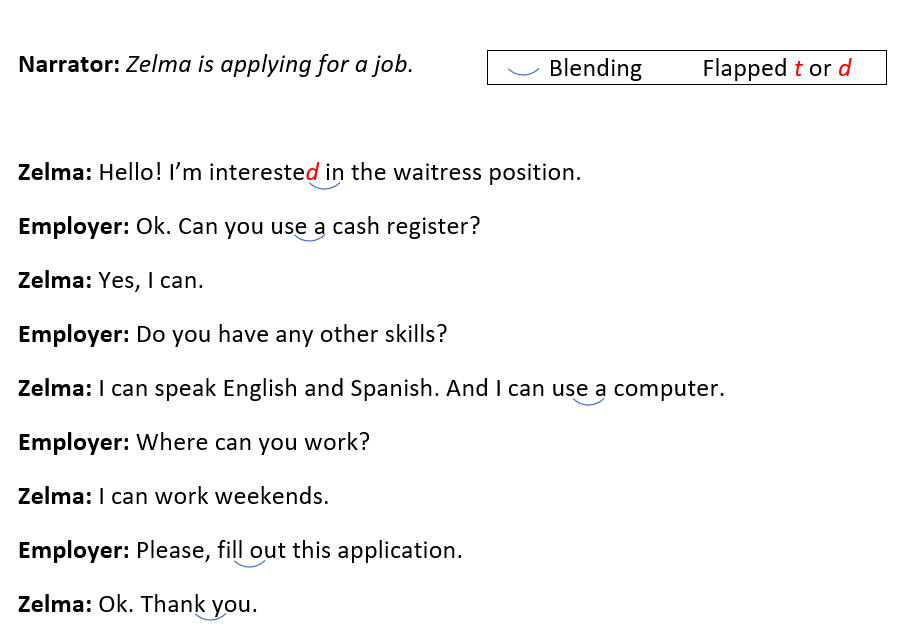Click the word 'application' in Employer's line
This screenshot has width=903, height=628.
click(x=397, y=551)
